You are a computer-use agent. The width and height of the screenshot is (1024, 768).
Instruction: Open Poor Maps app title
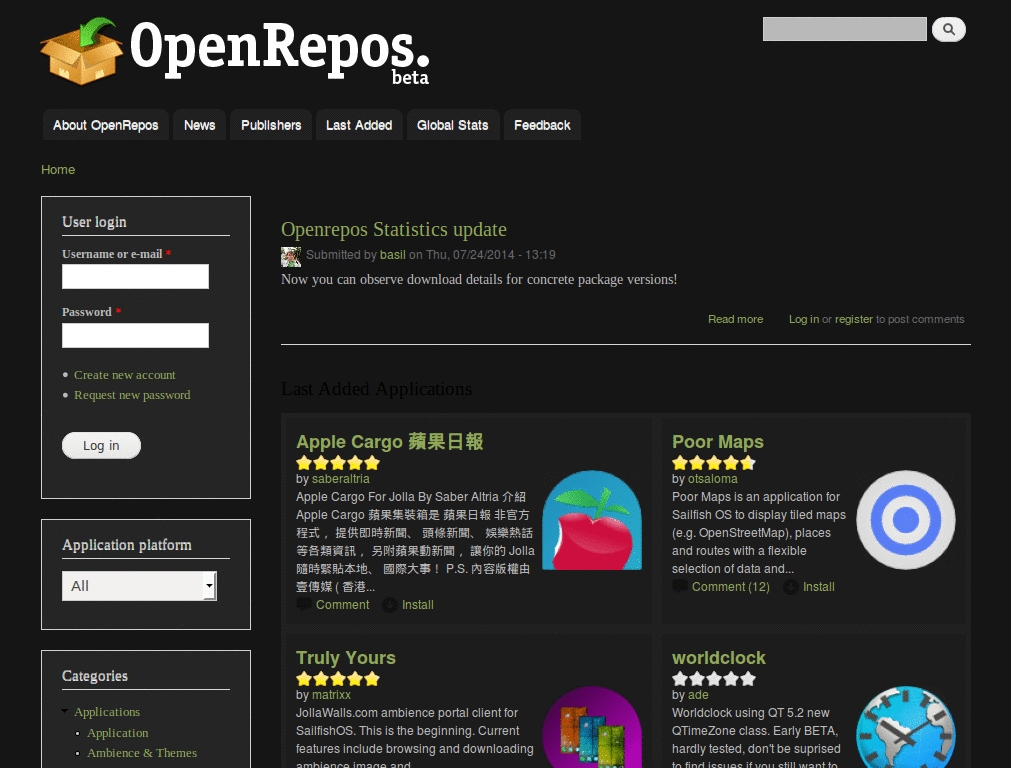(x=718, y=441)
